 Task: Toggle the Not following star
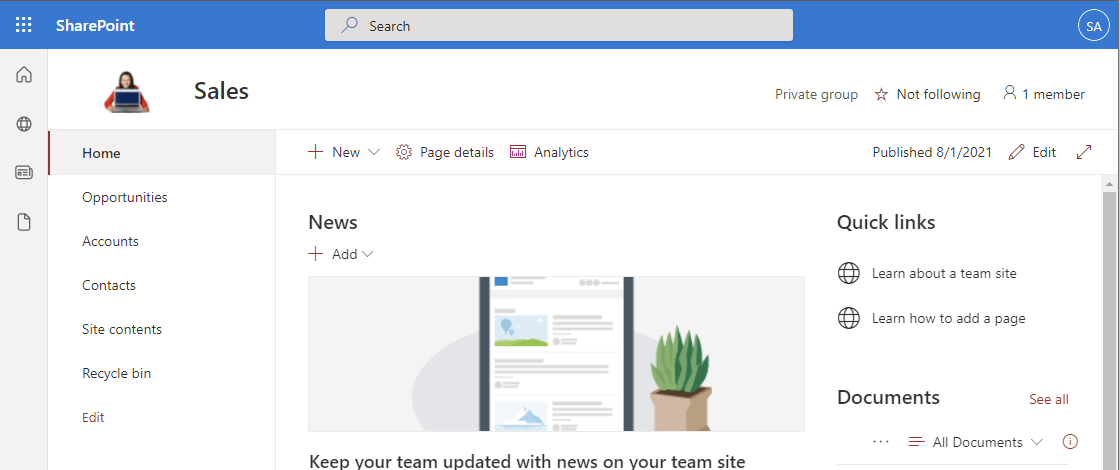point(881,94)
